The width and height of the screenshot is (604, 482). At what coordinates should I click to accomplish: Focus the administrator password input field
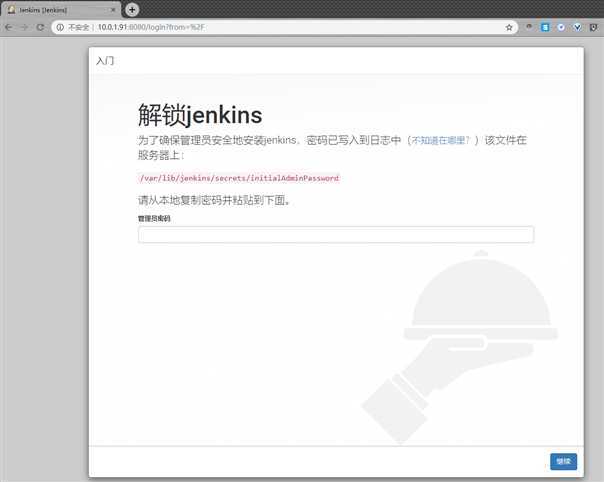(336, 234)
